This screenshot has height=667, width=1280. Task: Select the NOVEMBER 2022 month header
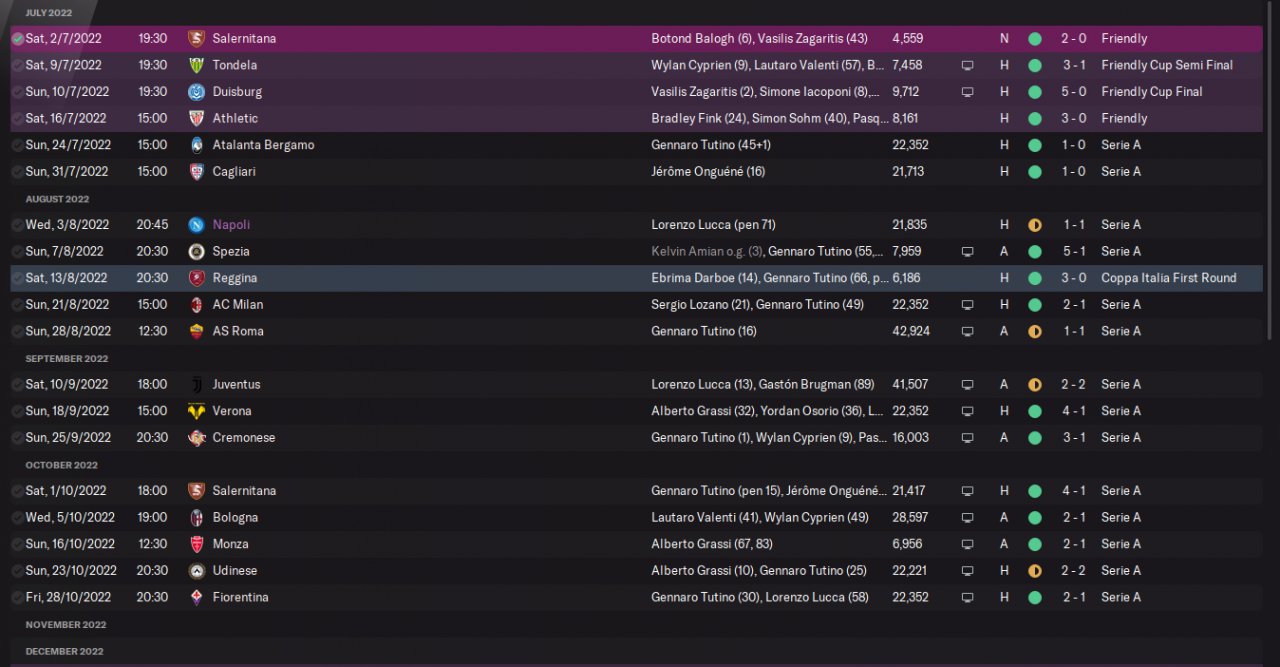[66, 625]
